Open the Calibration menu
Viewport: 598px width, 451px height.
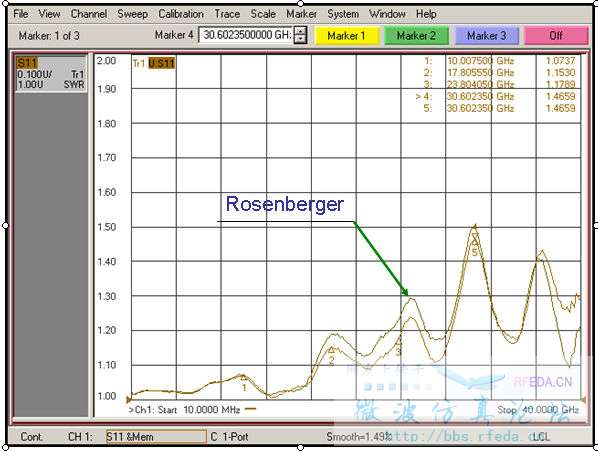(x=181, y=14)
